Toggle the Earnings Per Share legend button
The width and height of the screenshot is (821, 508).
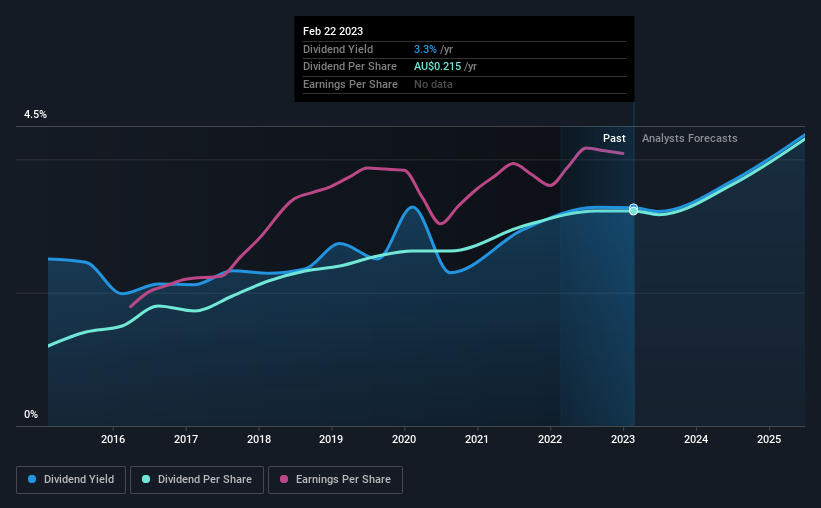pyautogui.click(x=335, y=480)
